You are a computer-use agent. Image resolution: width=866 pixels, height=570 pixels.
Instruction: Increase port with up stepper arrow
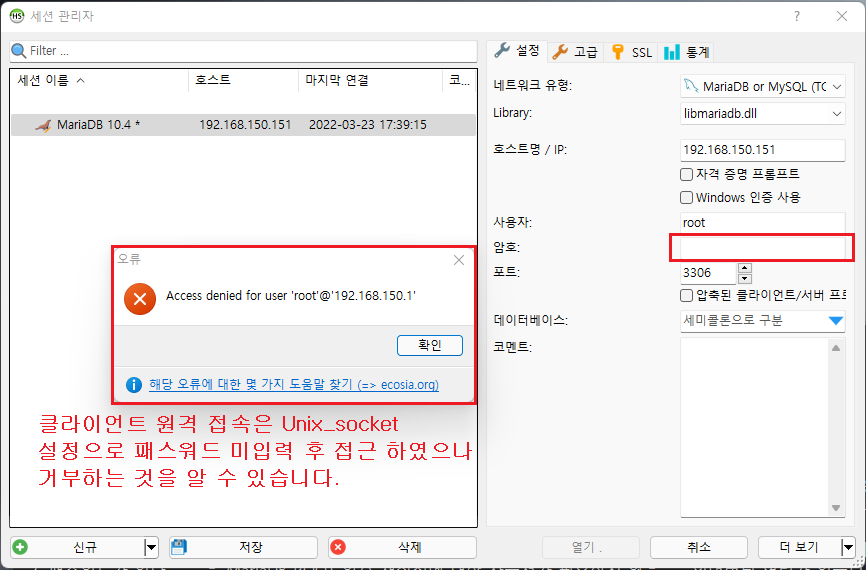[x=745, y=267]
